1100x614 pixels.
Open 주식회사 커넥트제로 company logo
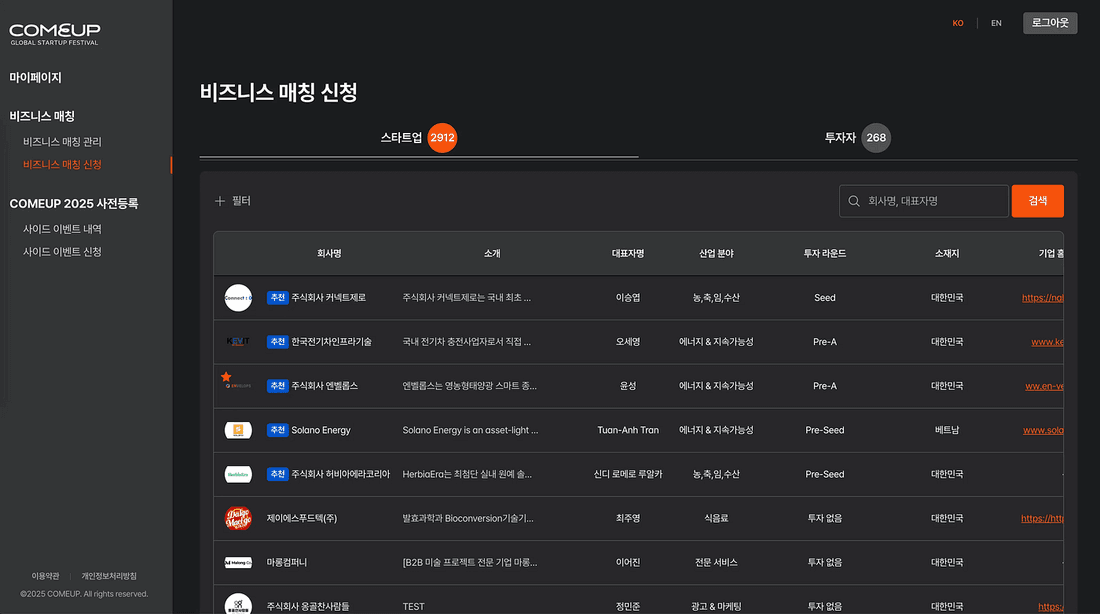pos(238,298)
